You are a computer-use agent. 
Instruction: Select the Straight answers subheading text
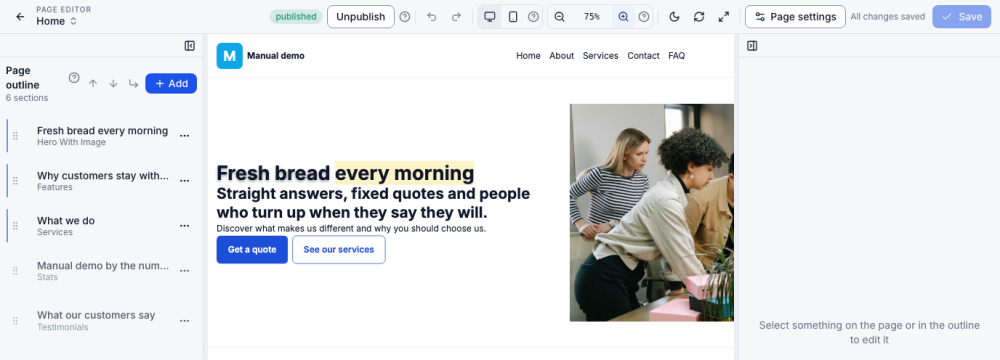373,203
